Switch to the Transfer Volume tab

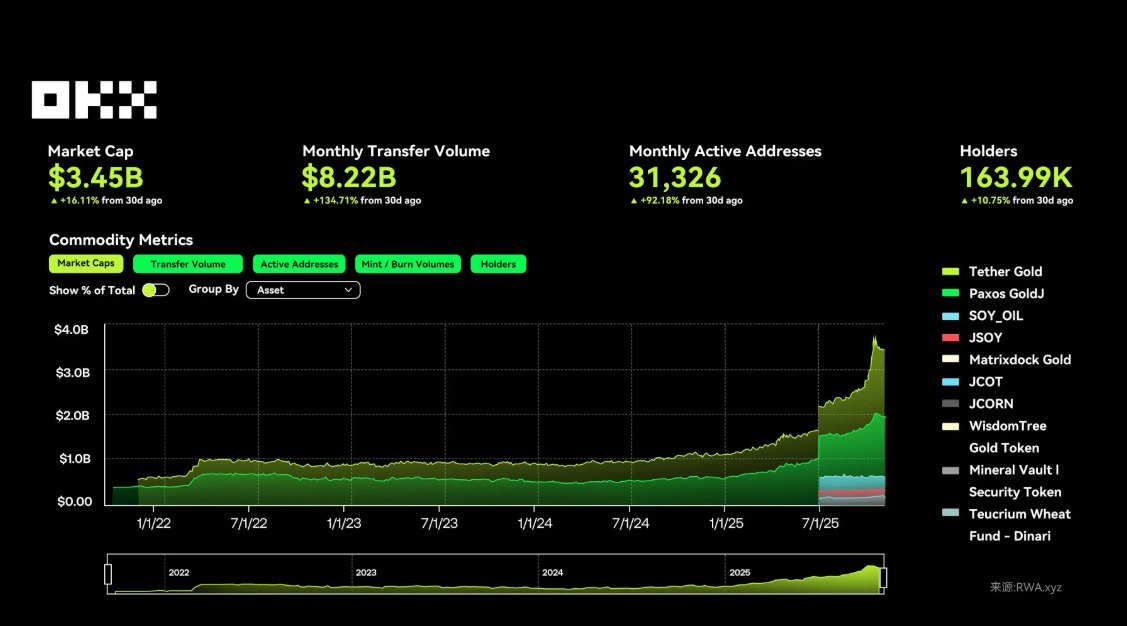pos(188,264)
